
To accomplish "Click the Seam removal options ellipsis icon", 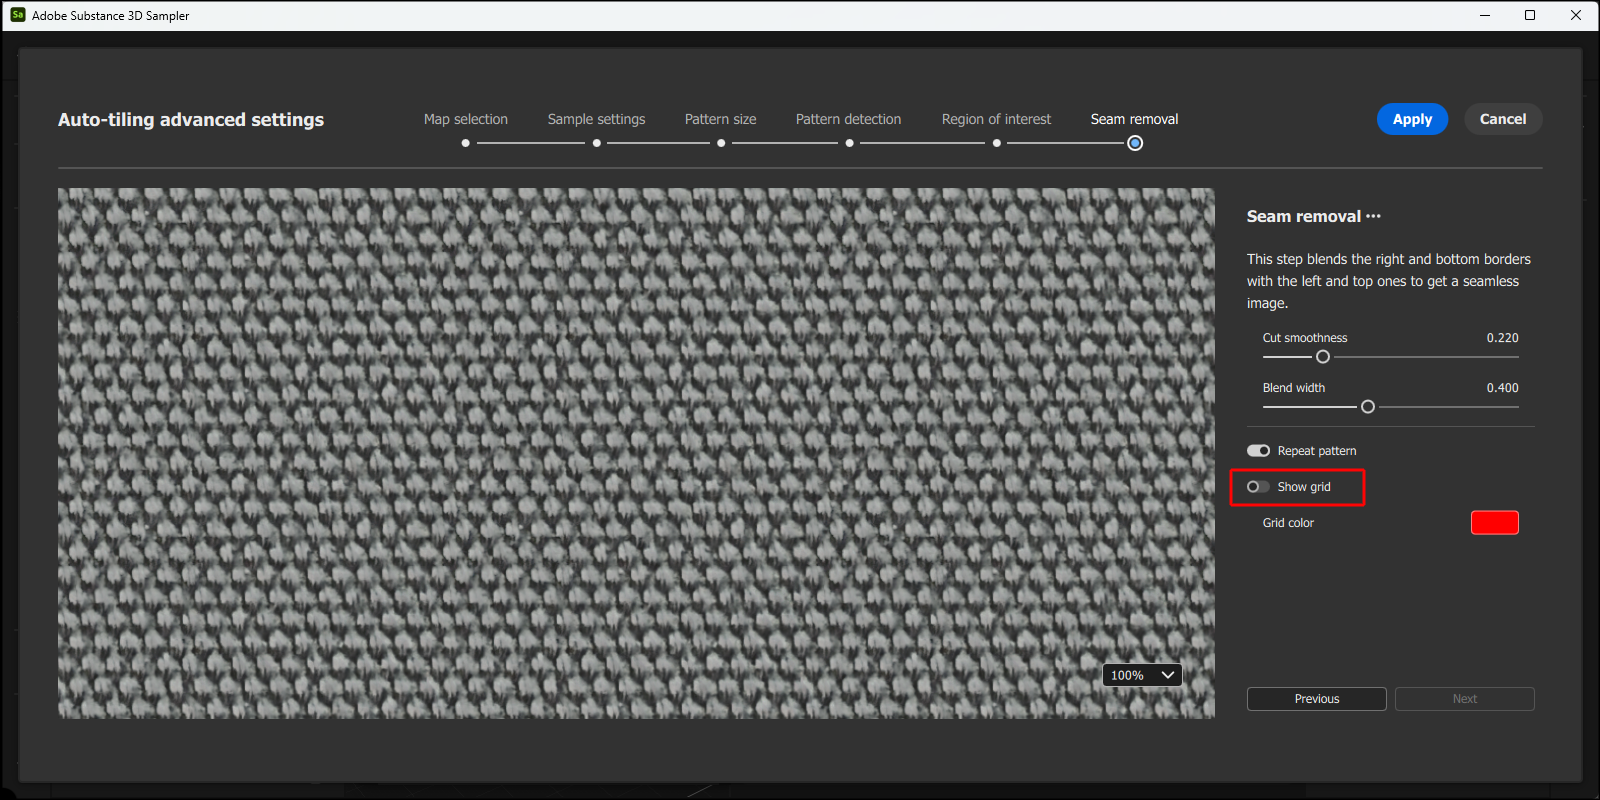I will (1373, 216).
